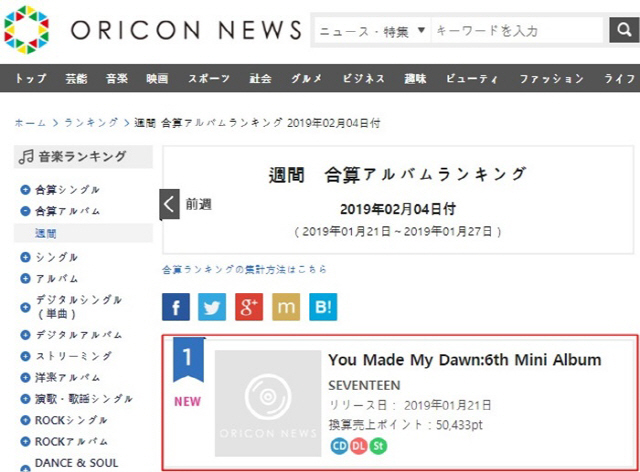Collapse the 合算アルバム sidebar section
Image resolution: width=640 pixels, height=472 pixels.
(25, 211)
